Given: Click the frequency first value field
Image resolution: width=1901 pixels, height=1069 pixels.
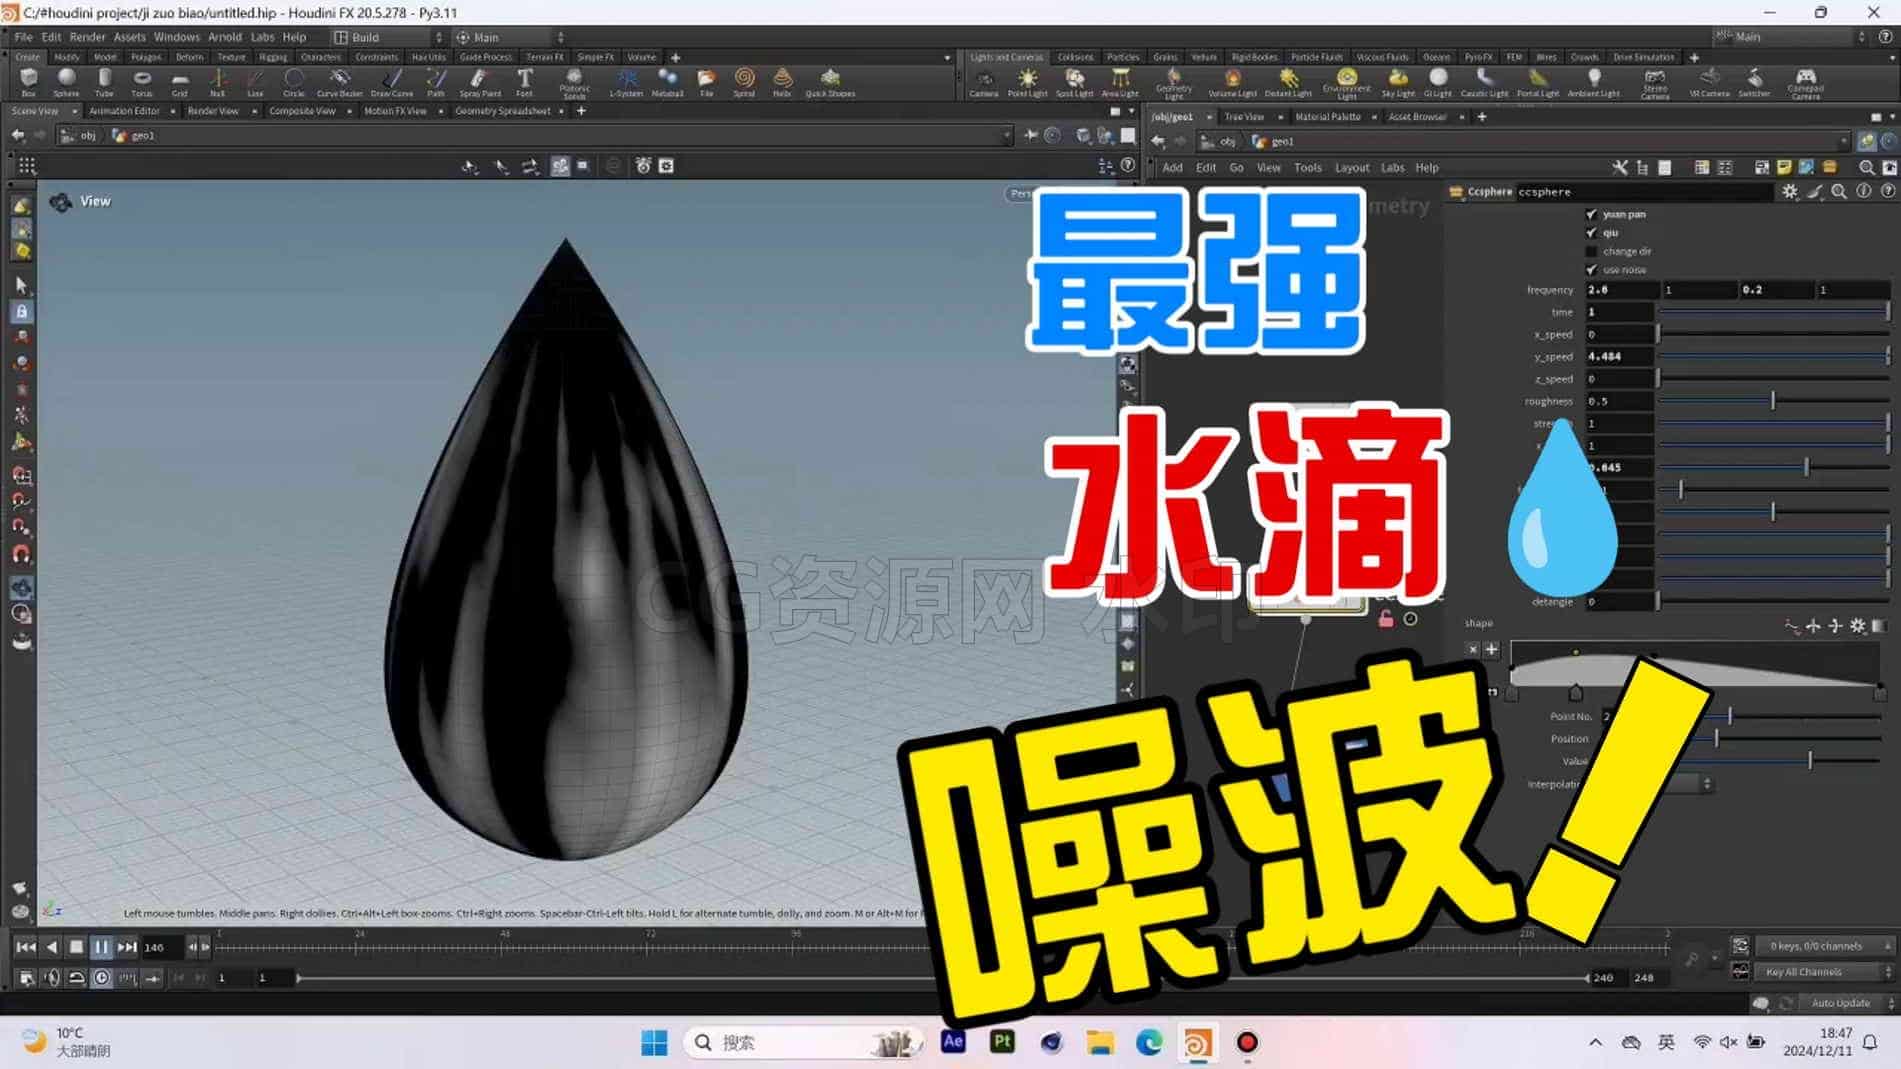Looking at the screenshot, I should [x=1621, y=290].
